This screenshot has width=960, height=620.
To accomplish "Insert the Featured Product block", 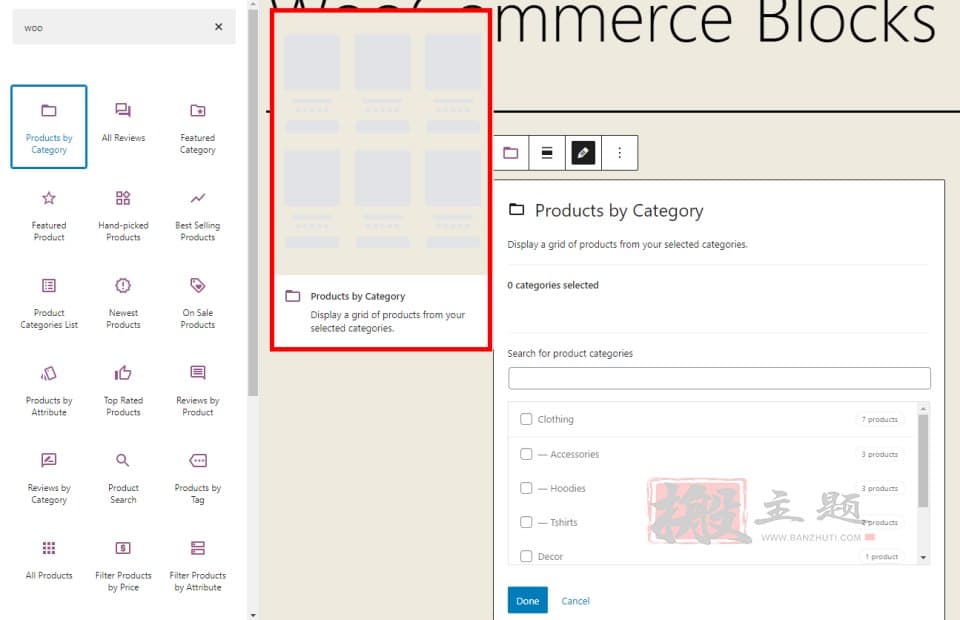I will coord(49,215).
